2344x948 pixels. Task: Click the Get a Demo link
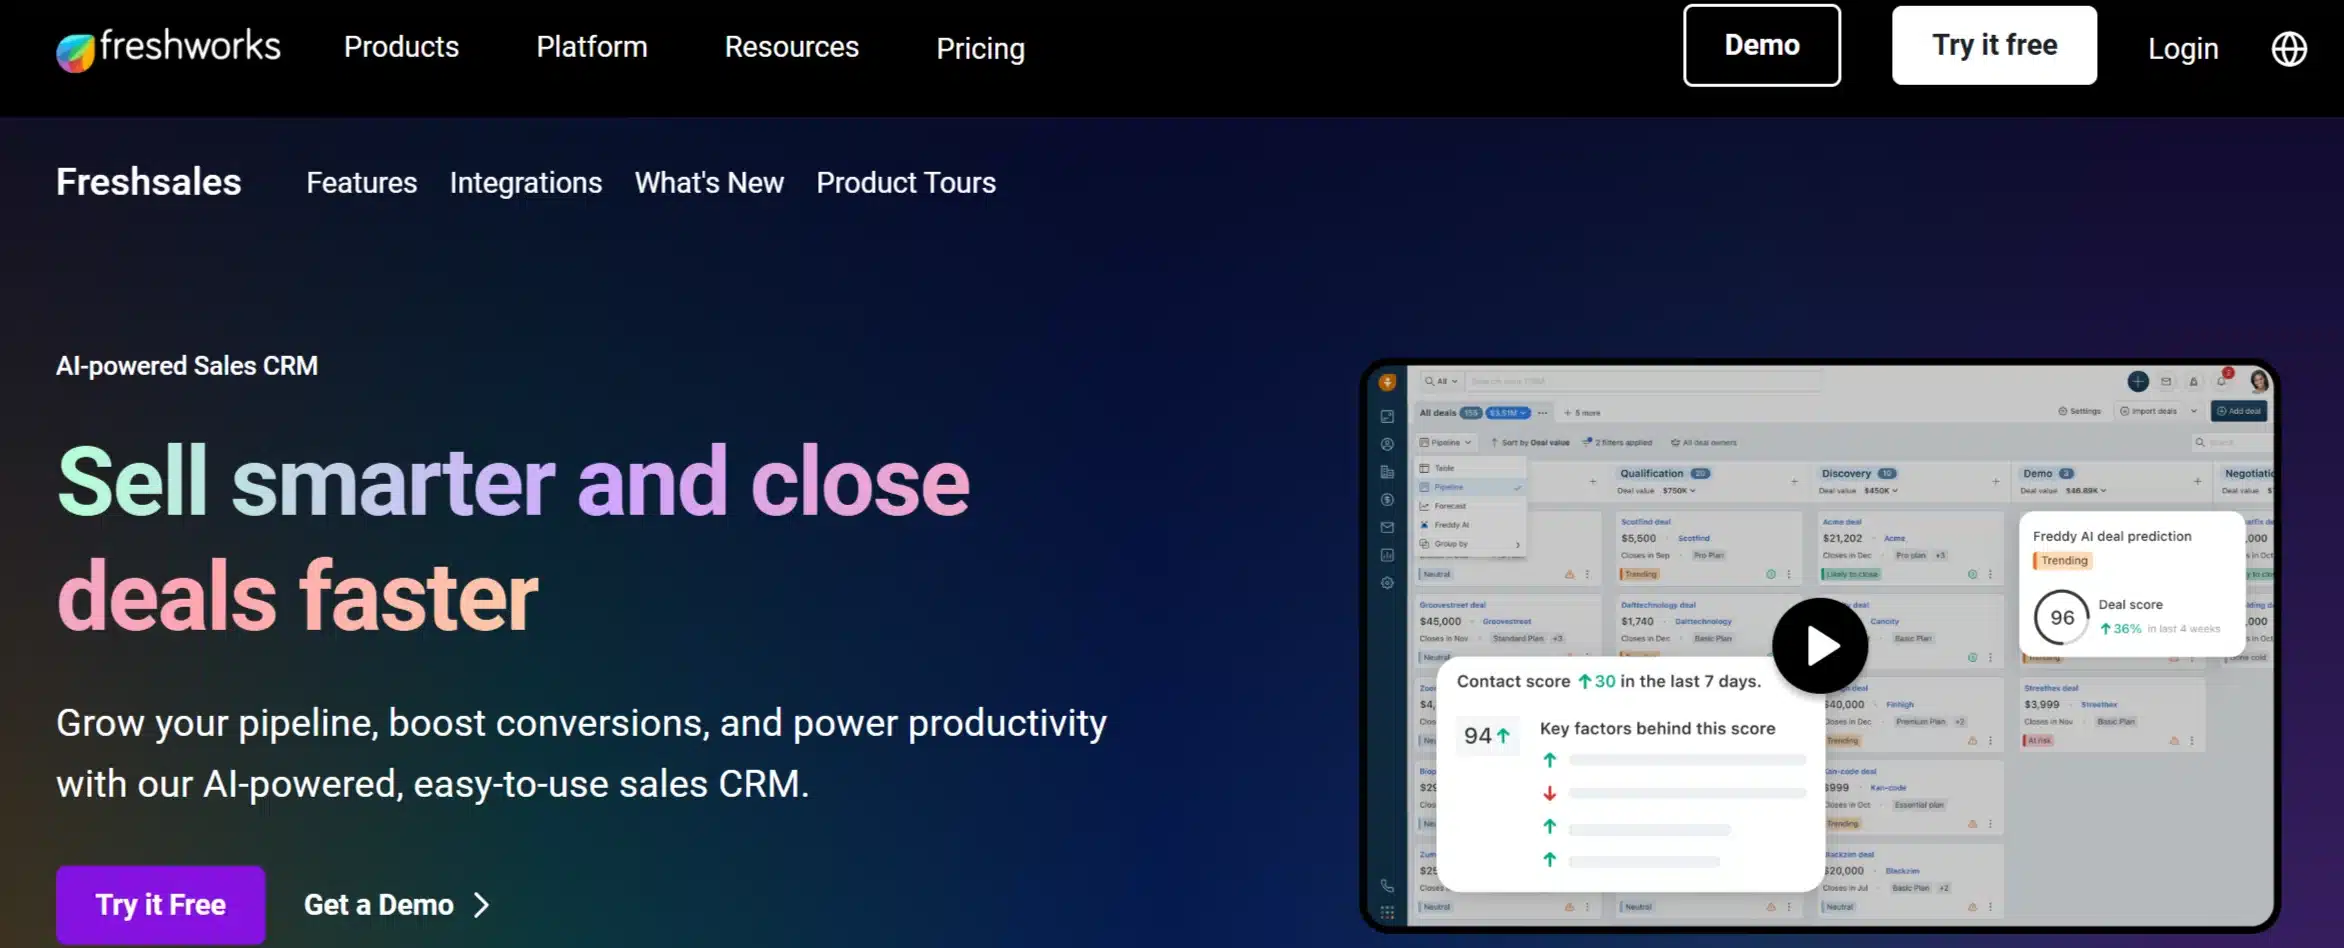pos(379,905)
